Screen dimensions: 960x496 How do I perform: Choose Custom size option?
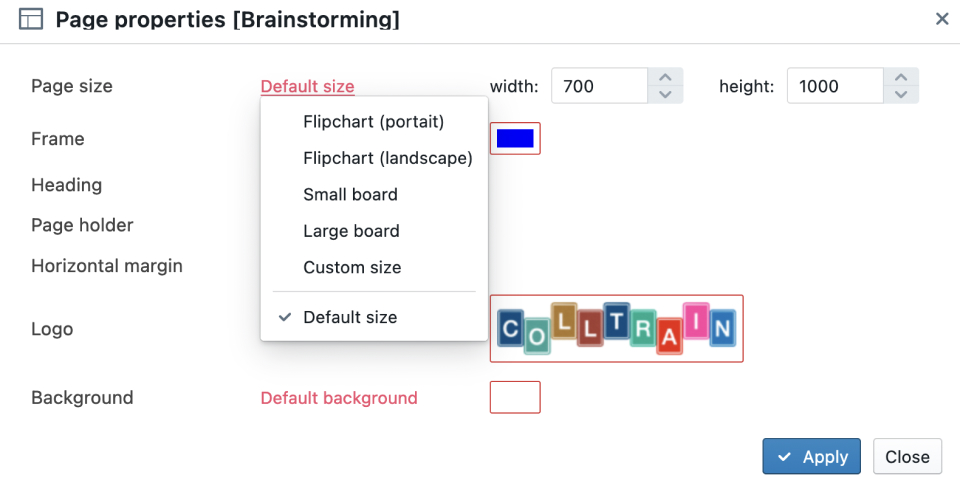(x=352, y=267)
